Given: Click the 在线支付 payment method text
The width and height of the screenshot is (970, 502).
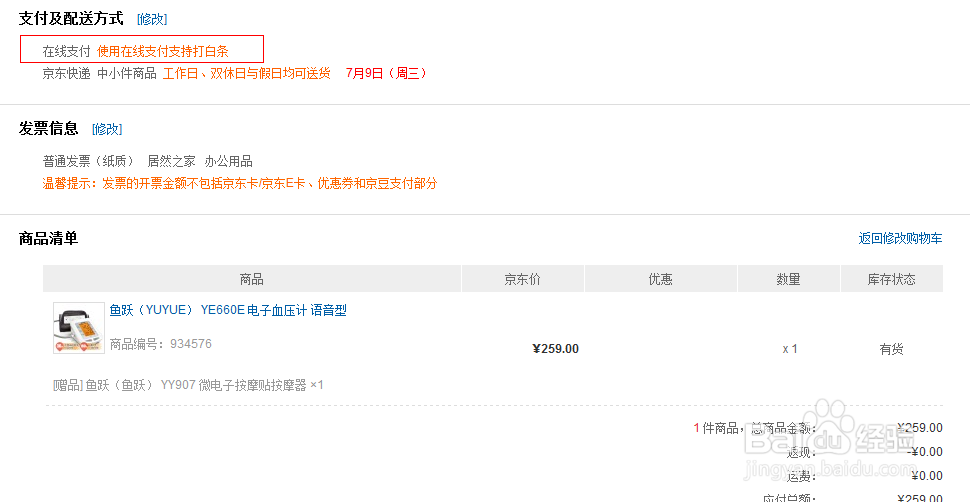Looking at the screenshot, I should click(66, 50).
